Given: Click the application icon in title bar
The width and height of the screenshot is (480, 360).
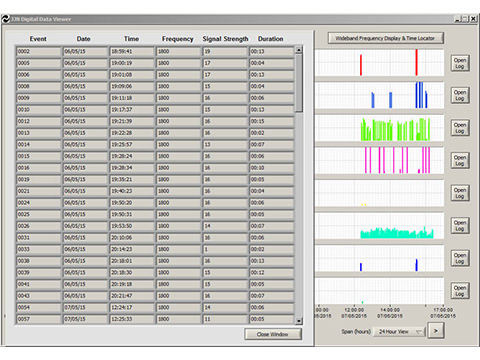Looking at the screenshot, I should [6, 19].
